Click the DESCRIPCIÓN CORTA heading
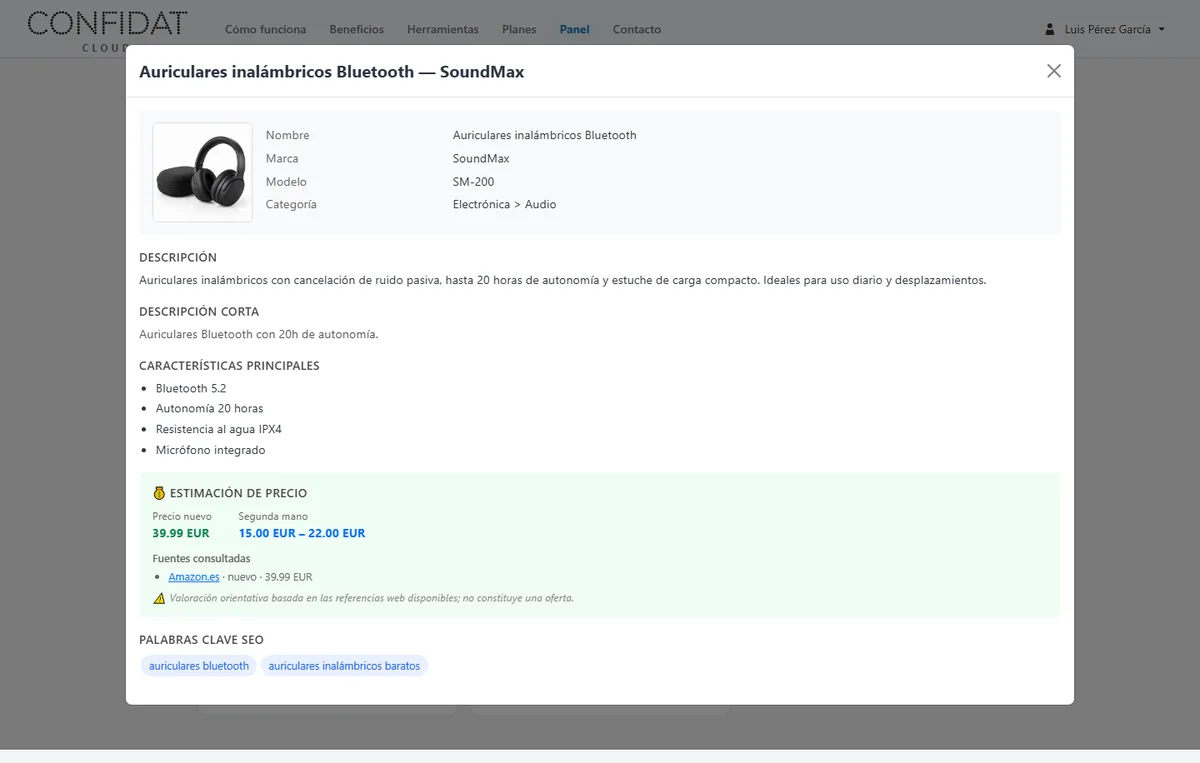 [x=199, y=311]
